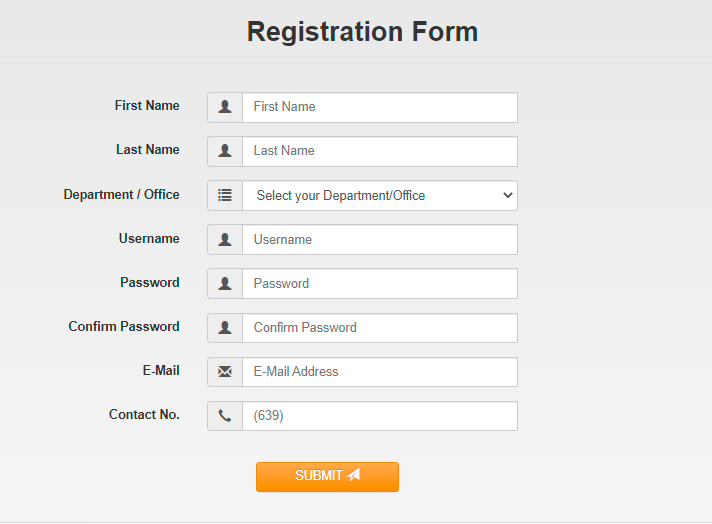Click the list icon beside Department dropdown
Viewport: 712px width, 524px height.
tap(225, 195)
